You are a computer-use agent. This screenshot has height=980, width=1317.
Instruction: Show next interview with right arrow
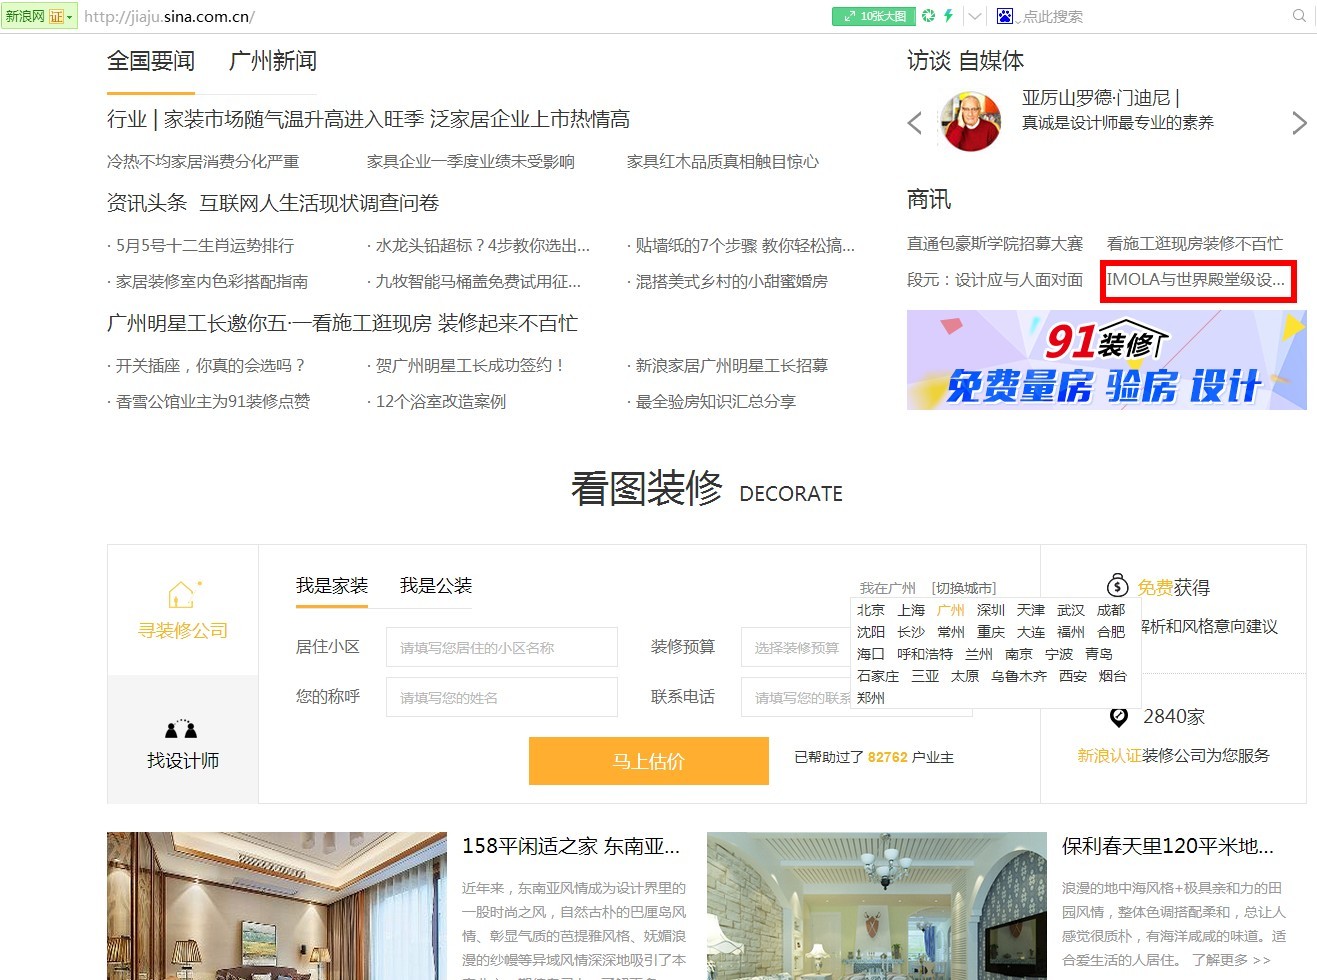(1298, 123)
